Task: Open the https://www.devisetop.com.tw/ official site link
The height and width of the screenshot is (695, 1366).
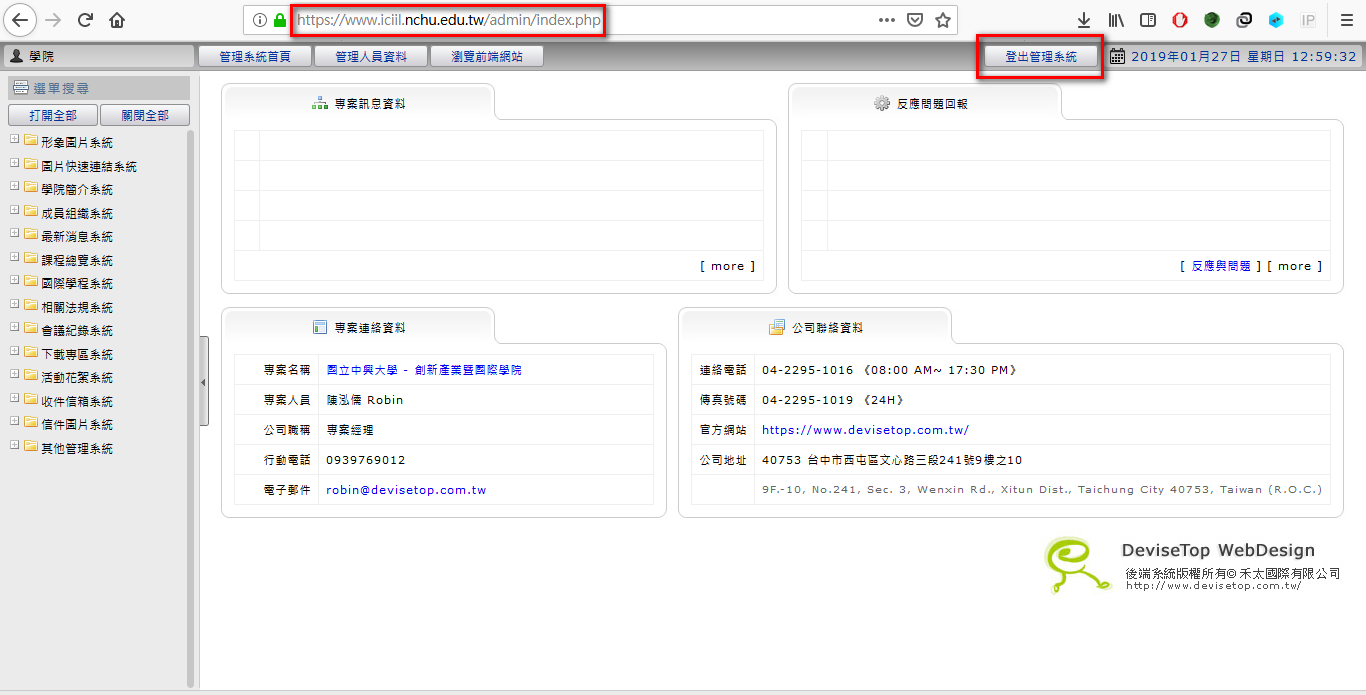Action: pos(865,430)
